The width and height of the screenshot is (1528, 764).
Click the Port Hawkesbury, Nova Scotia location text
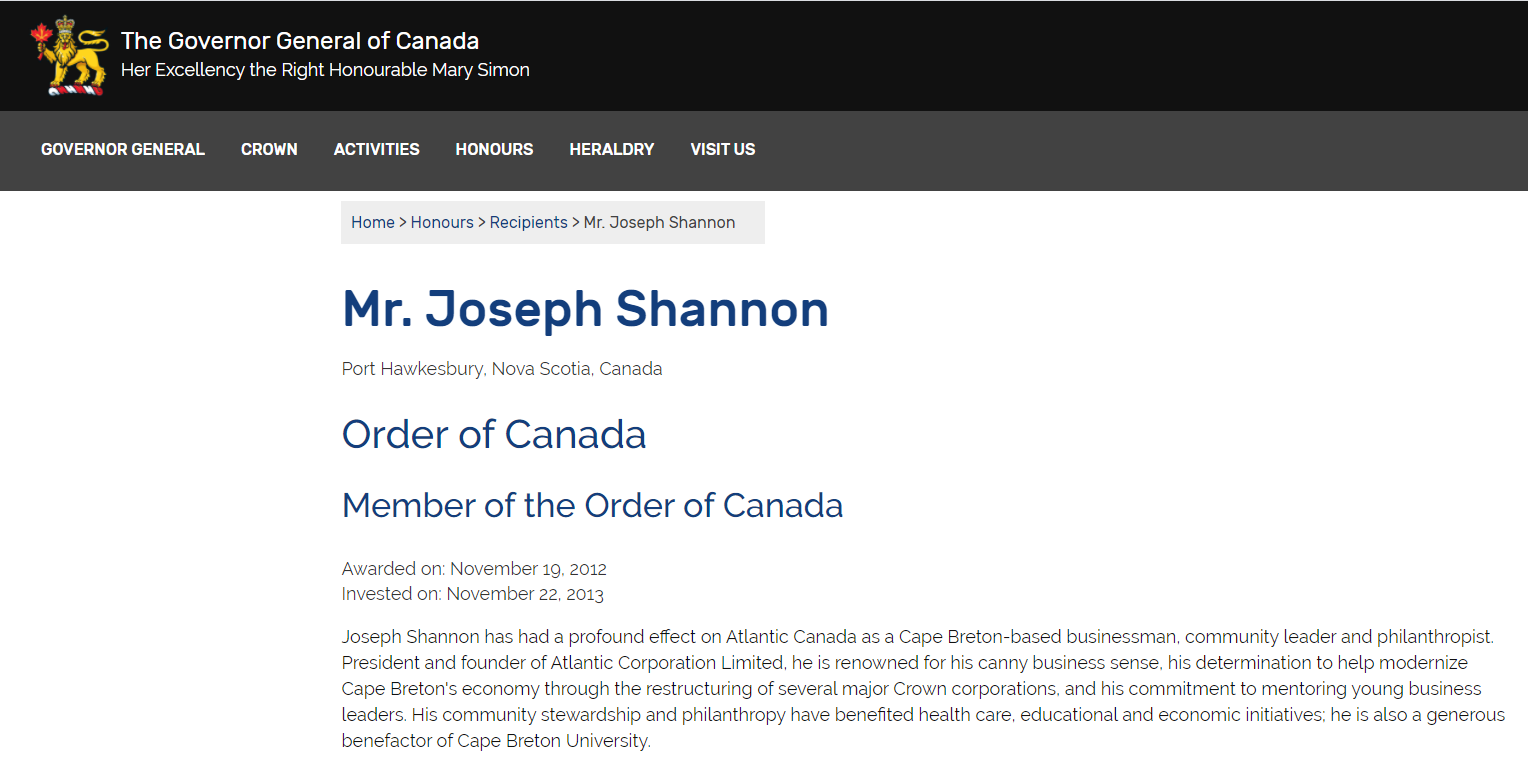[x=502, y=369]
